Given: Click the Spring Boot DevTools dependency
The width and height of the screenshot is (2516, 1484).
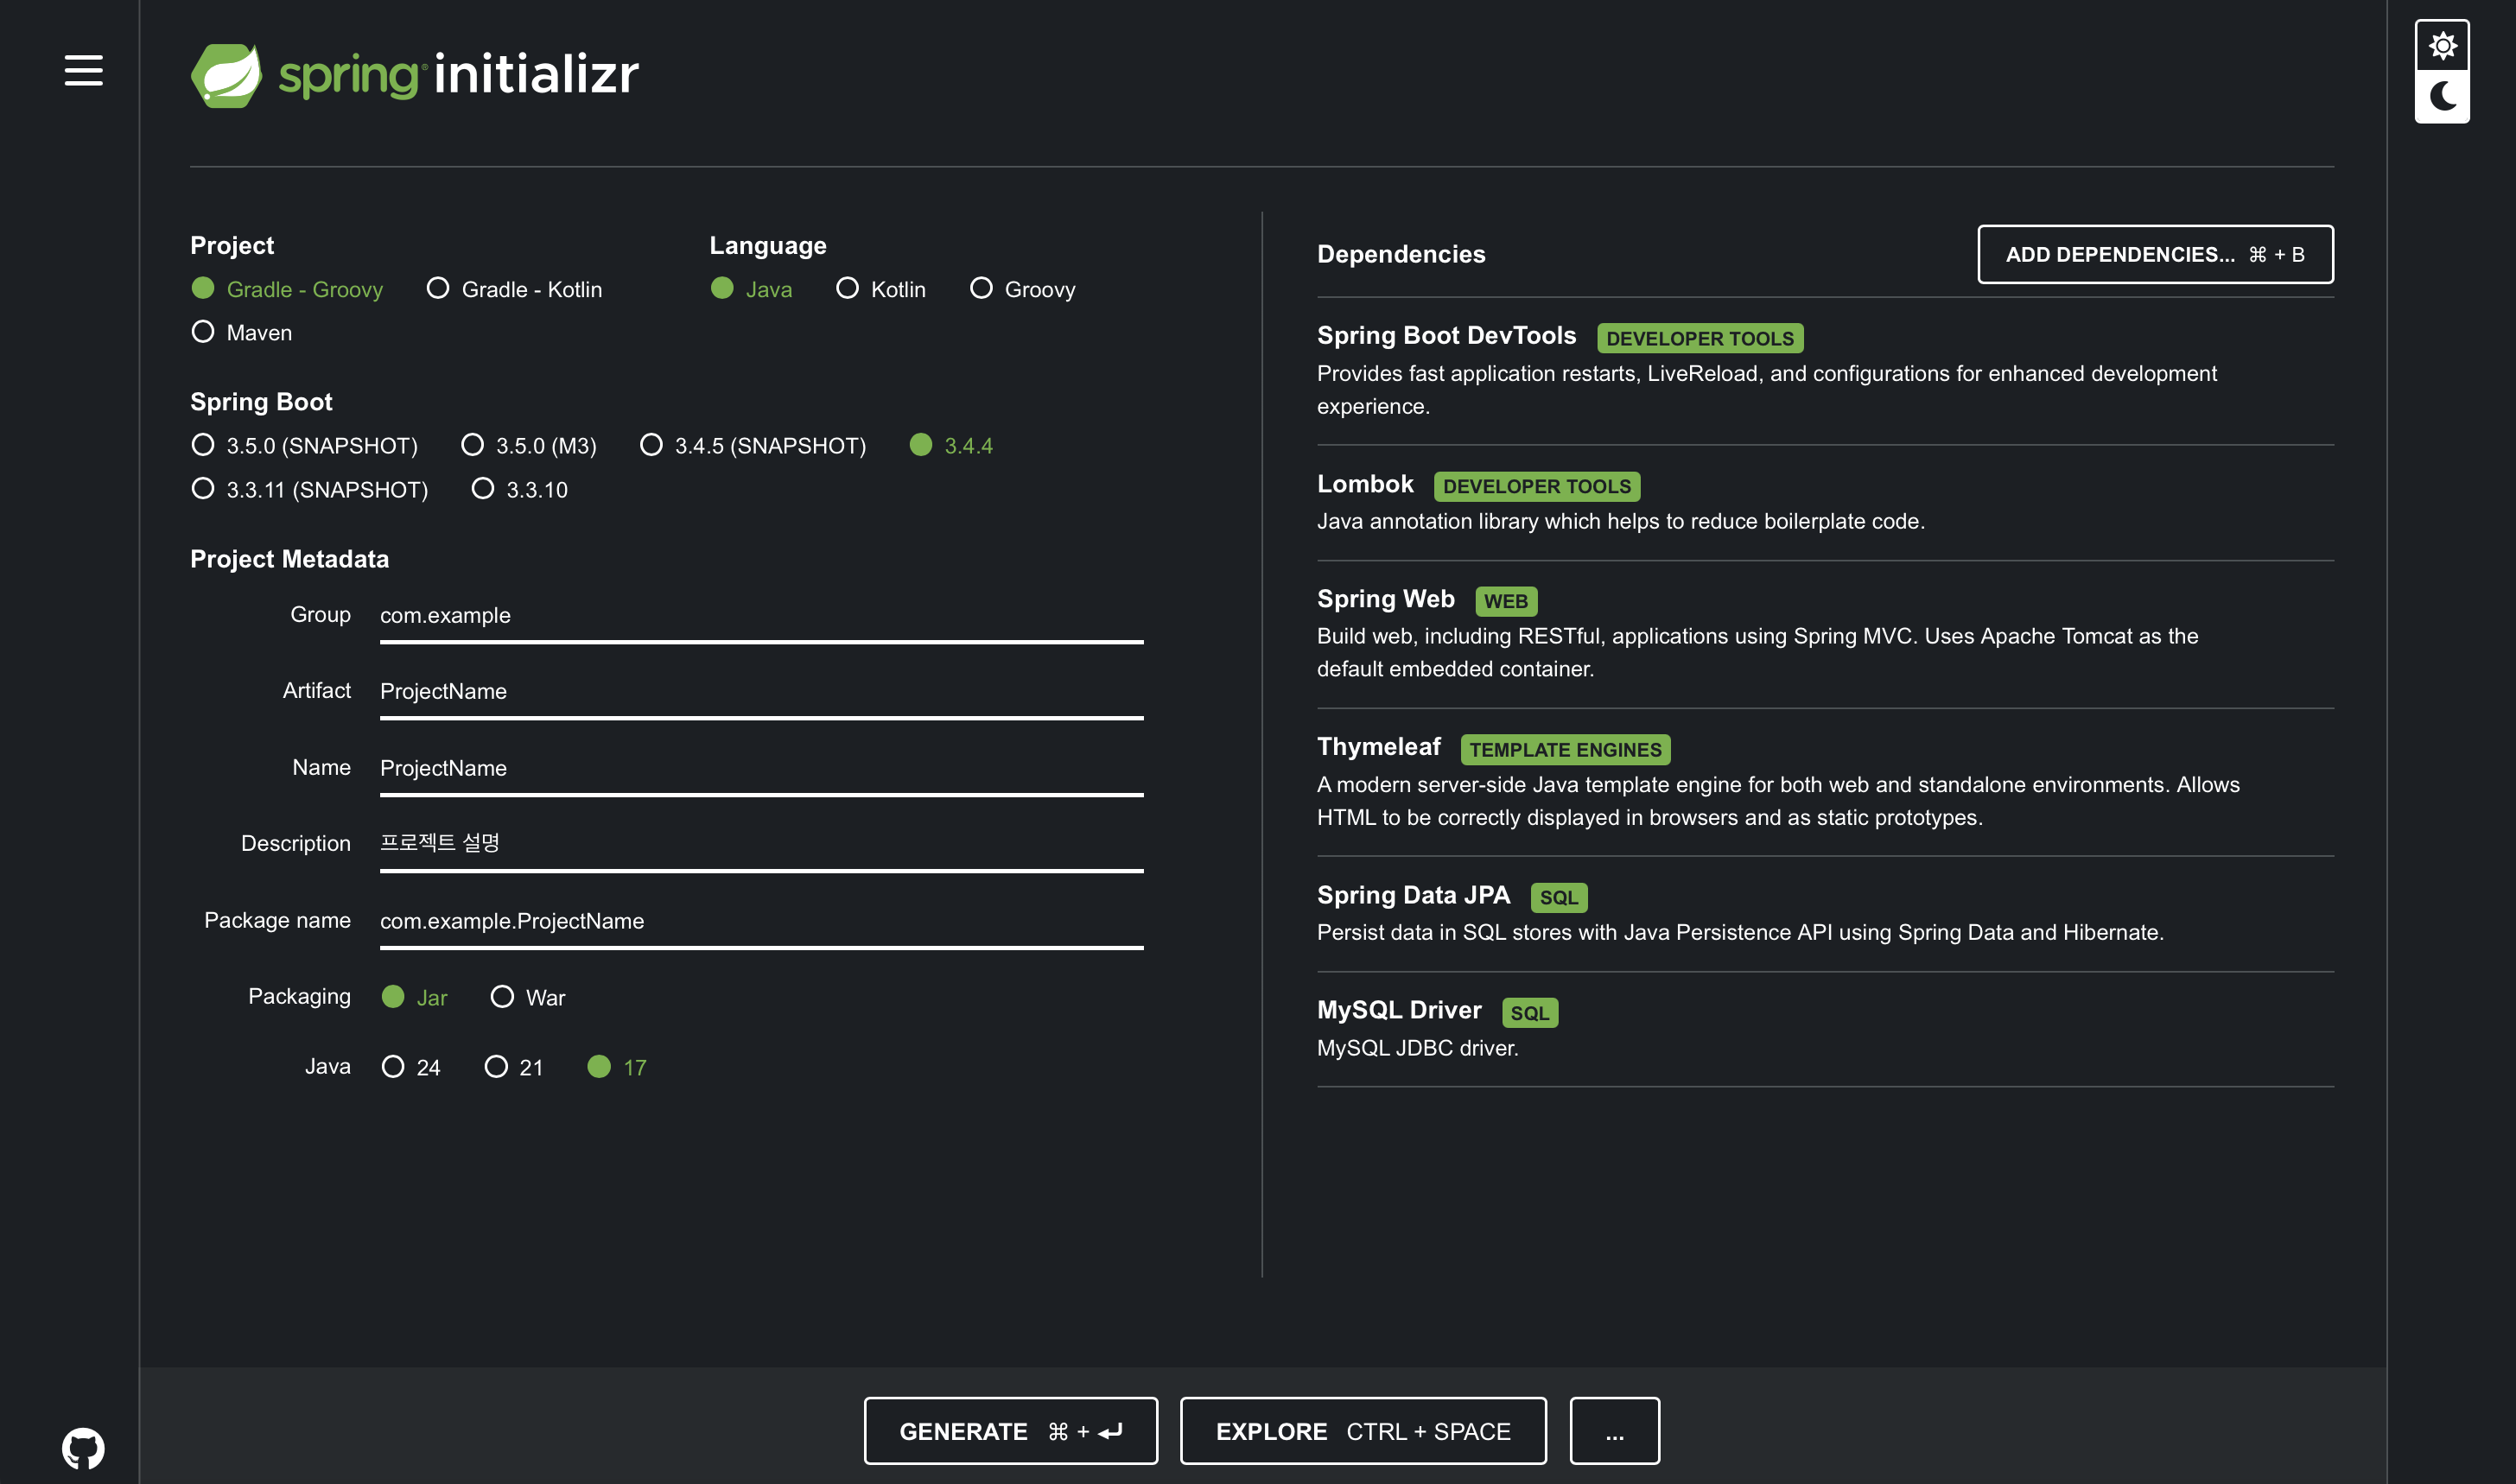Looking at the screenshot, I should click(x=1825, y=370).
